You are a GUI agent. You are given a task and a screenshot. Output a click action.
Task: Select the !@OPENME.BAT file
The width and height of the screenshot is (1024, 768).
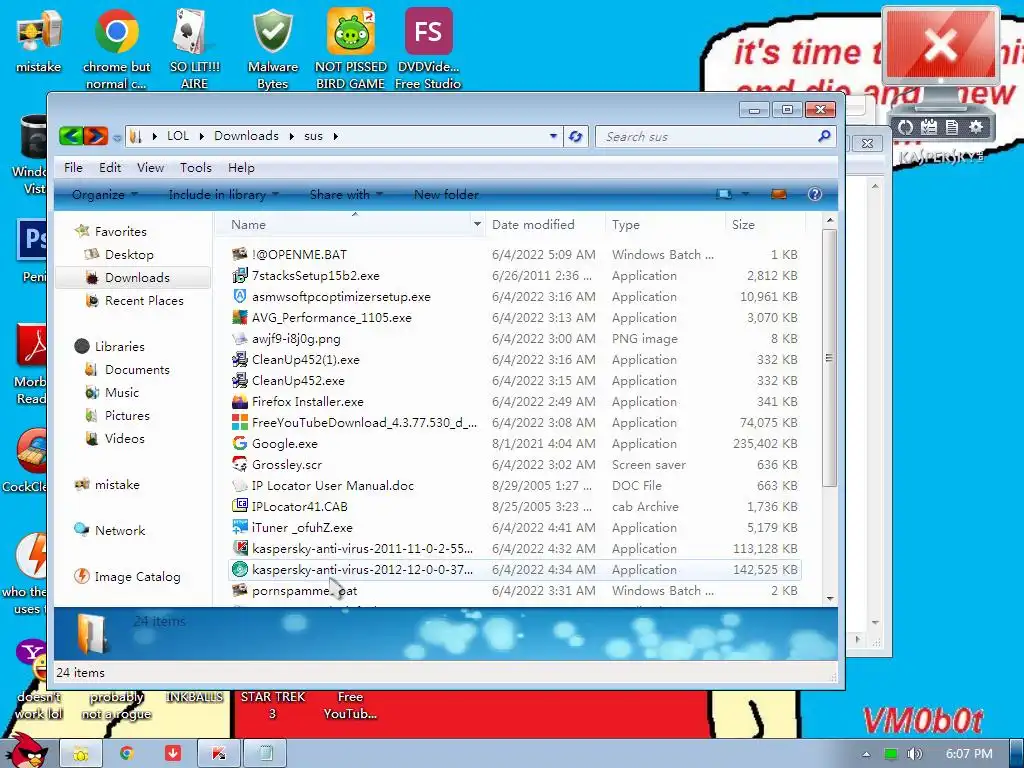coord(299,255)
